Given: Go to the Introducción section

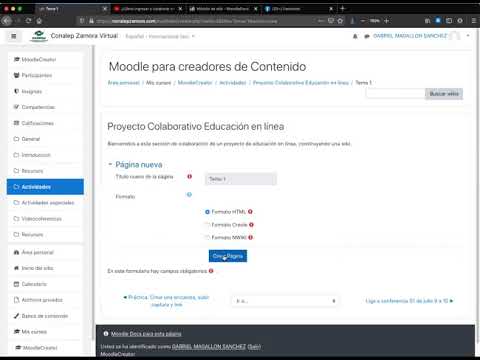Looking at the screenshot, I should (45, 155).
